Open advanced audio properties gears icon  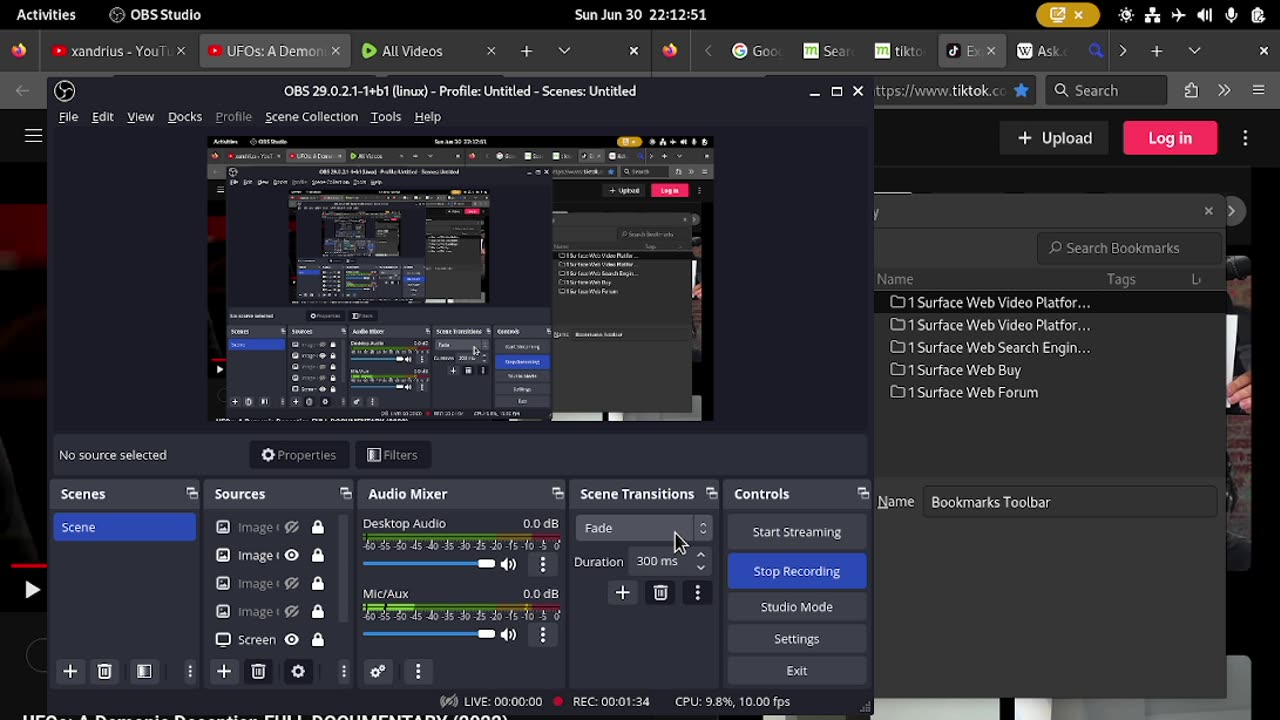(x=377, y=672)
